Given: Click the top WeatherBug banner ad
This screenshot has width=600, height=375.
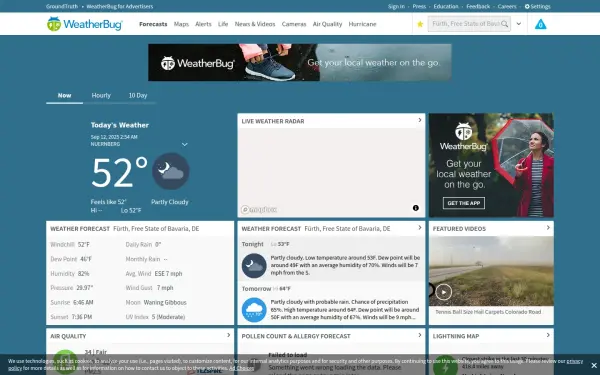Looking at the screenshot, I should click(x=300, y=62).
